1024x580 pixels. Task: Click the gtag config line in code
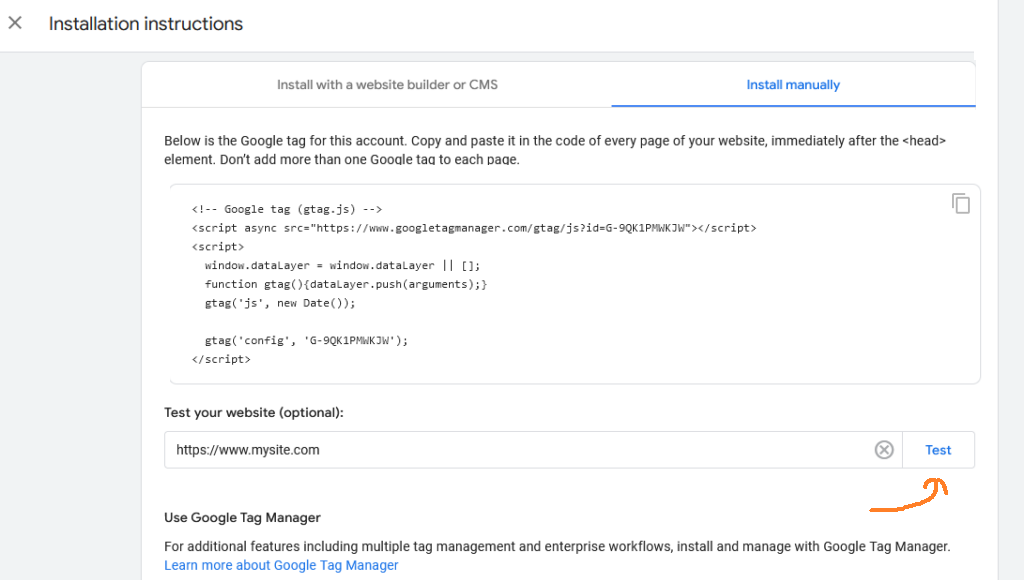[306, 340]
